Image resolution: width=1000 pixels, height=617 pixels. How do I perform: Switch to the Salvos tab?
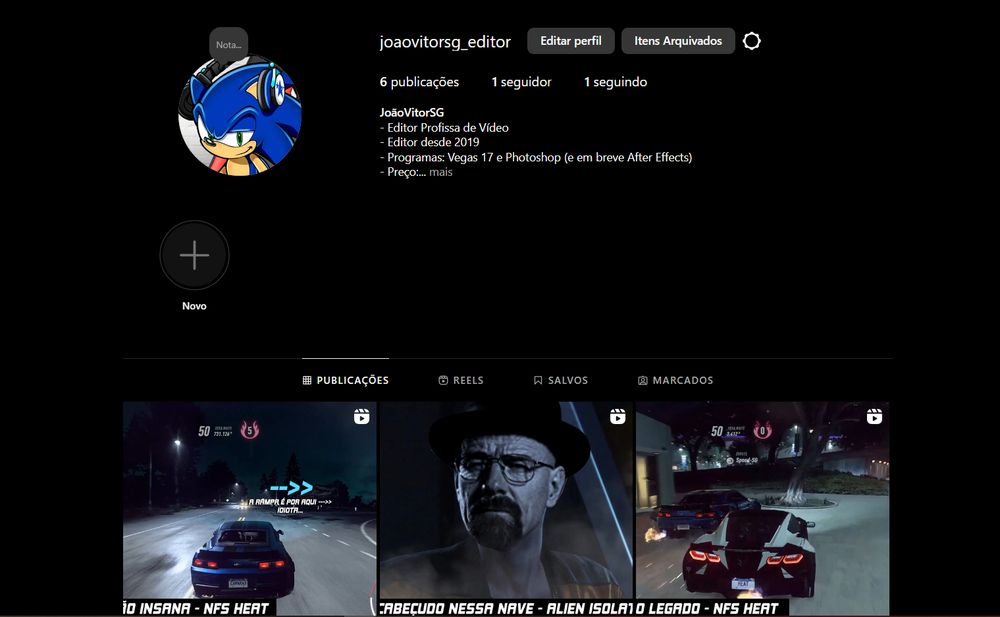[x=561, y=380]
